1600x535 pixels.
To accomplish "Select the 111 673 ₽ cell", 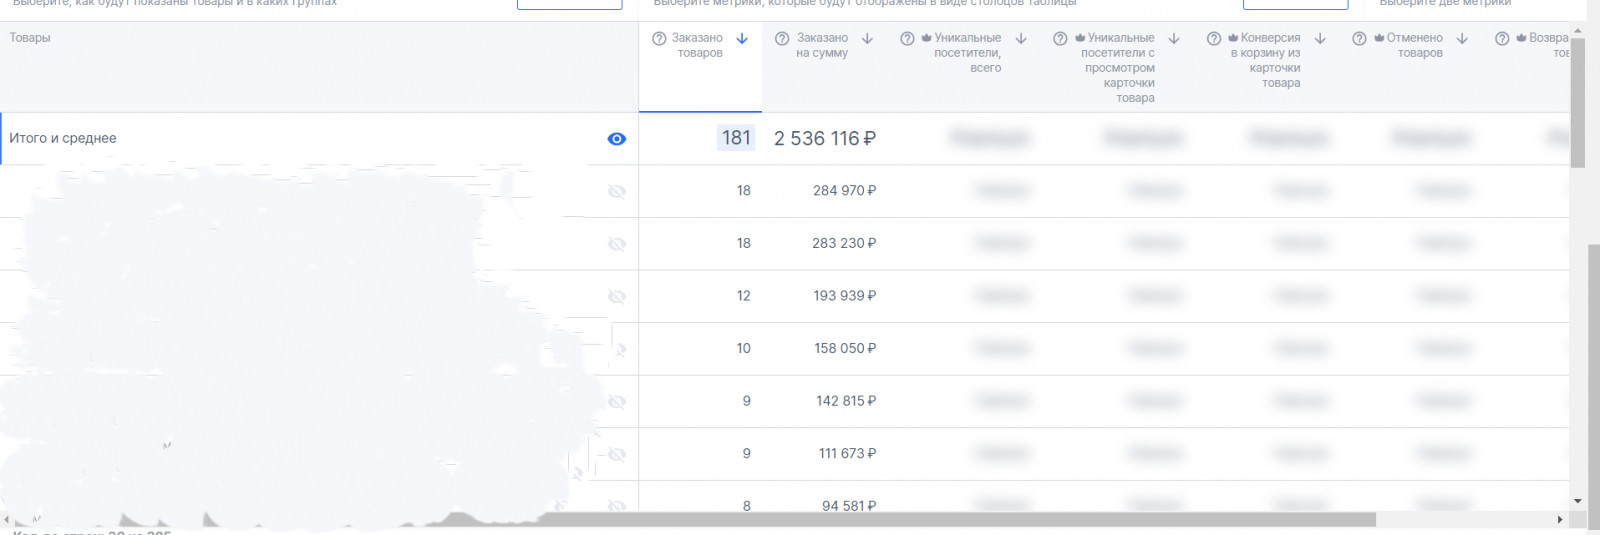I will pos(848,454).
